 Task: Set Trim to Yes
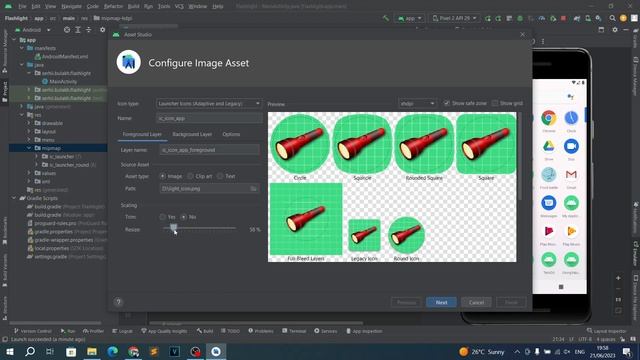(x=163, y=217)
